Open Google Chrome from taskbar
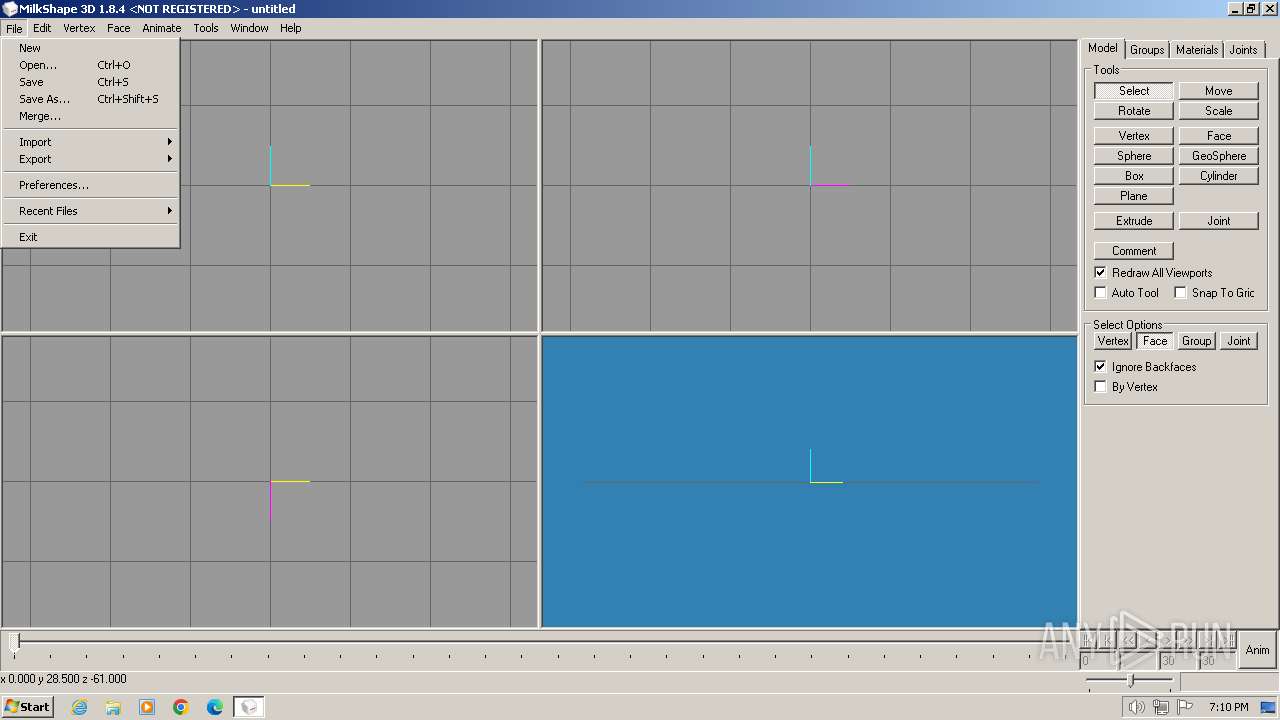The width and height of the screenshot is (1280, 720). [x=181, y=707]
